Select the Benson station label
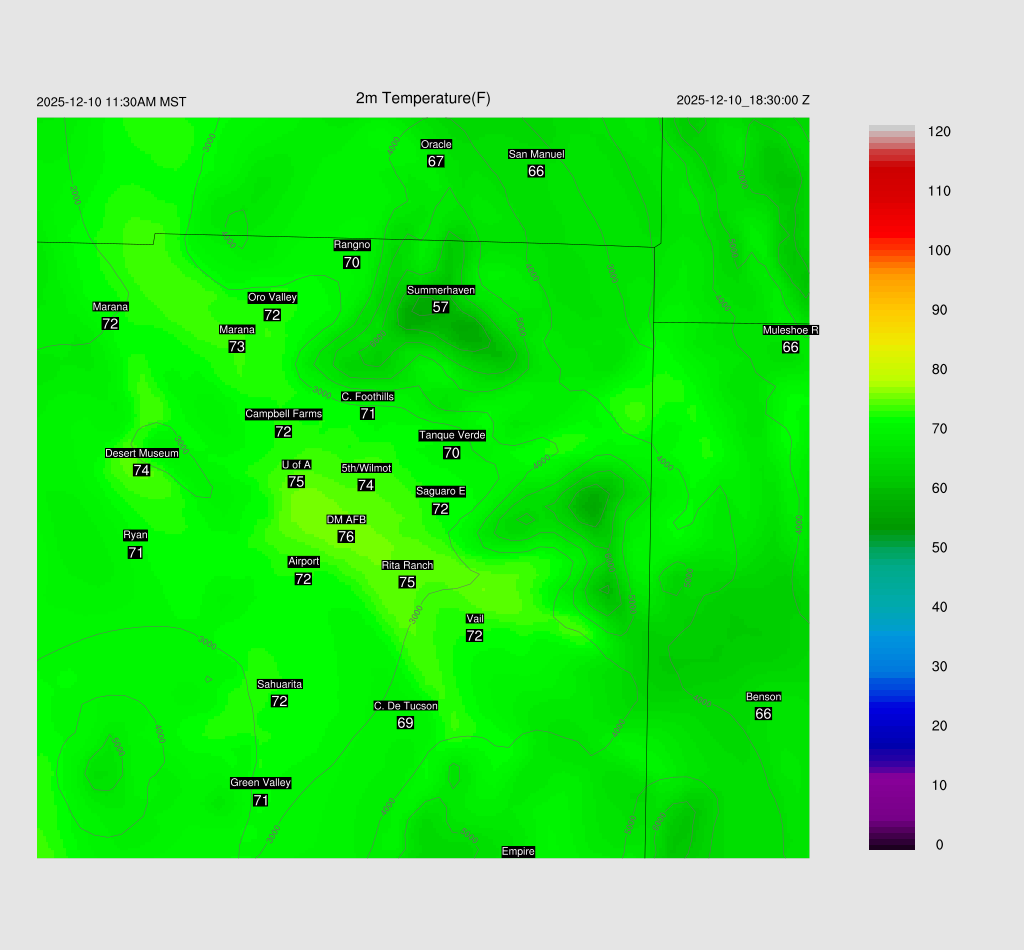The width and height of the screenshot is (1024, 950). click(763, 696)
